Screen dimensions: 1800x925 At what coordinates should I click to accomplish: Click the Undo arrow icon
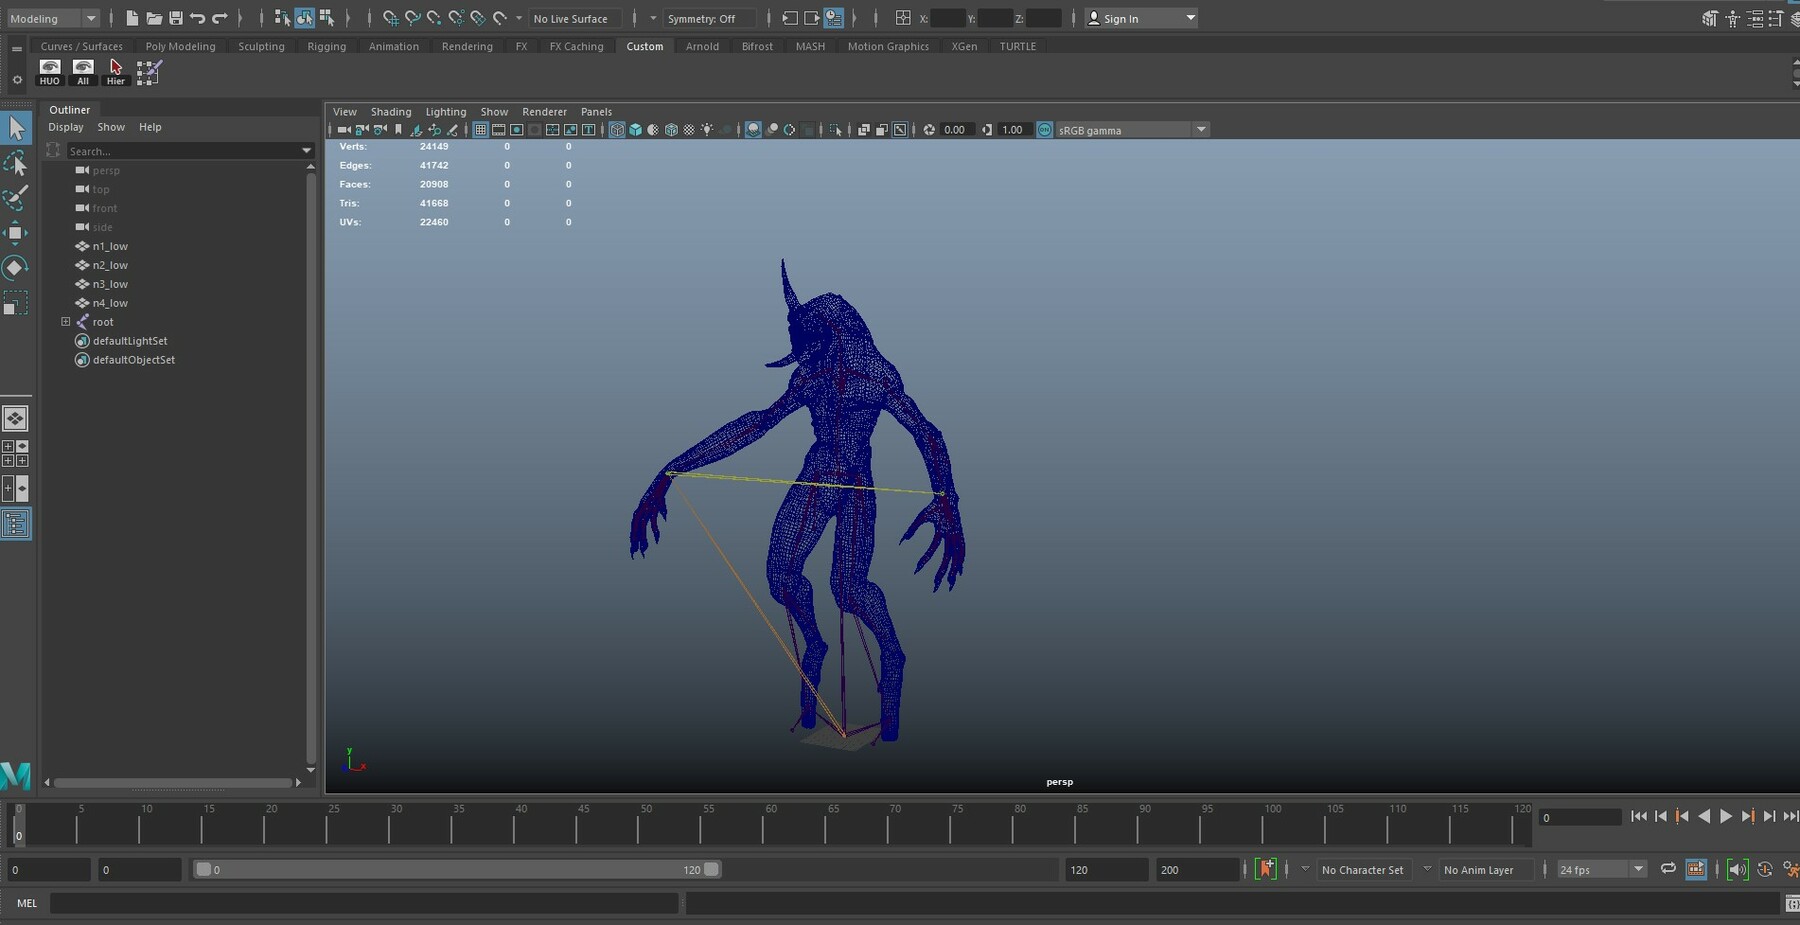point(198,18)
